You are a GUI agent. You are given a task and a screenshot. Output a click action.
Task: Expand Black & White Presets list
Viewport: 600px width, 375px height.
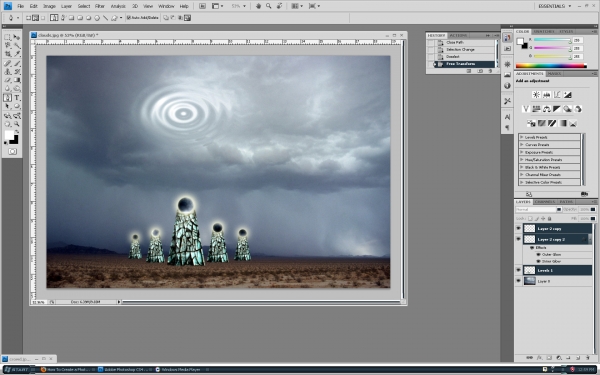tap(521, 167)
